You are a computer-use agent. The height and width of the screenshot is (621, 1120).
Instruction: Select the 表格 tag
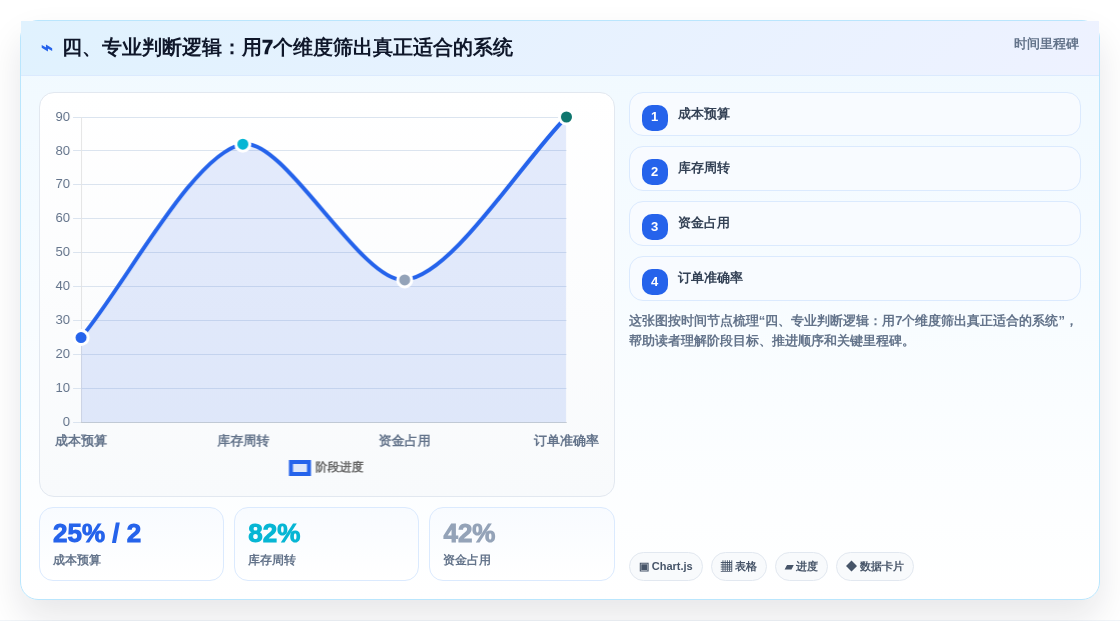[x=739, y=567]
